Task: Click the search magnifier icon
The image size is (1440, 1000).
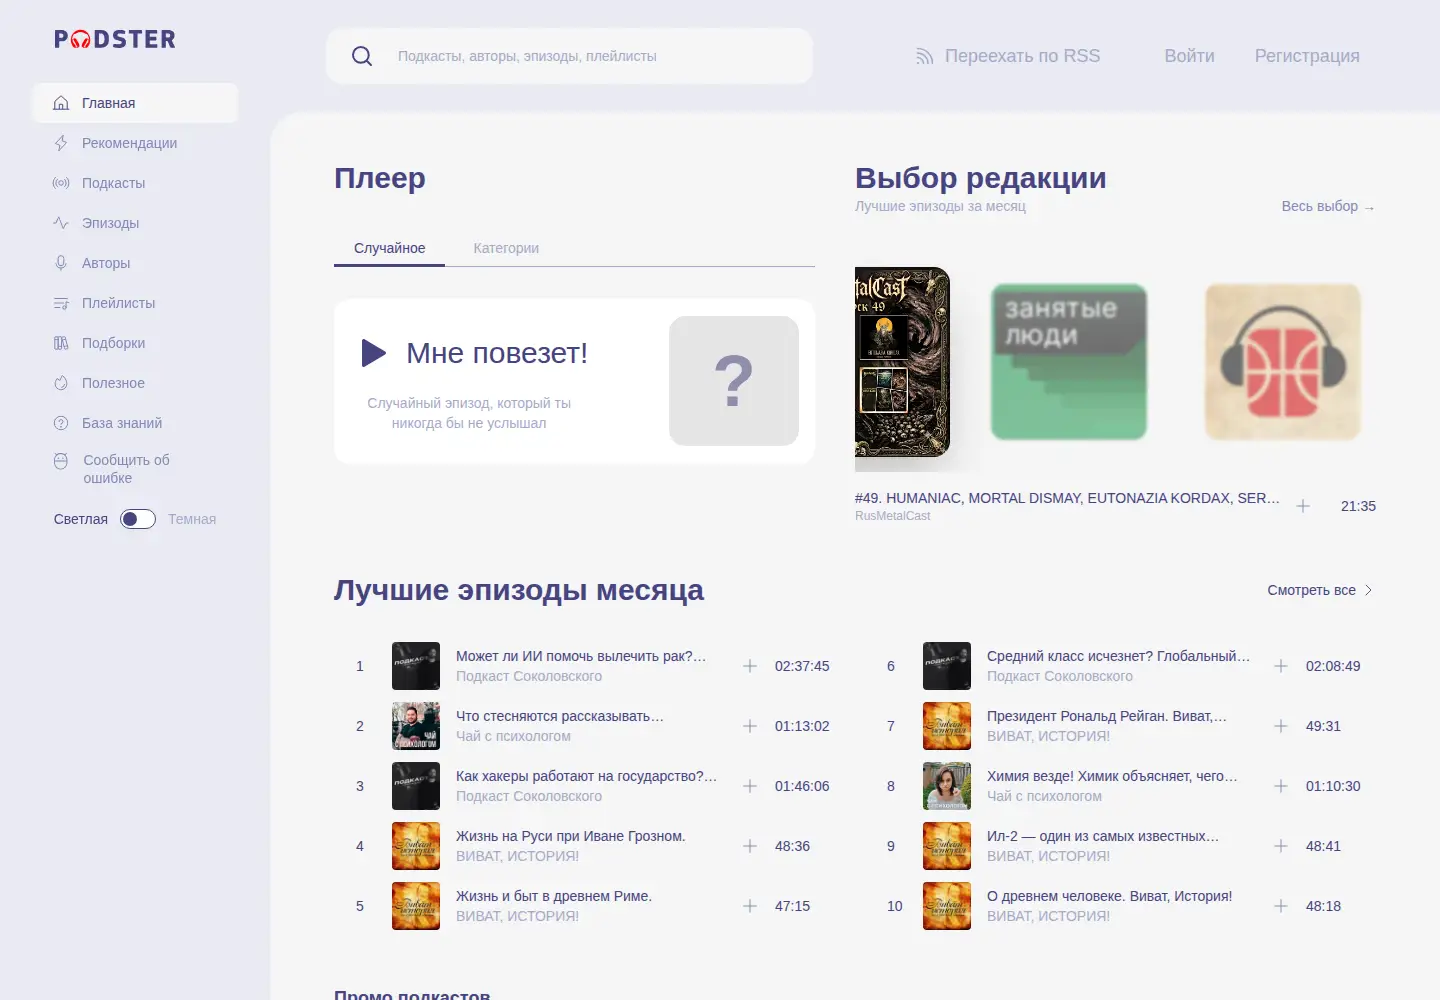Action: pos(362,56)
